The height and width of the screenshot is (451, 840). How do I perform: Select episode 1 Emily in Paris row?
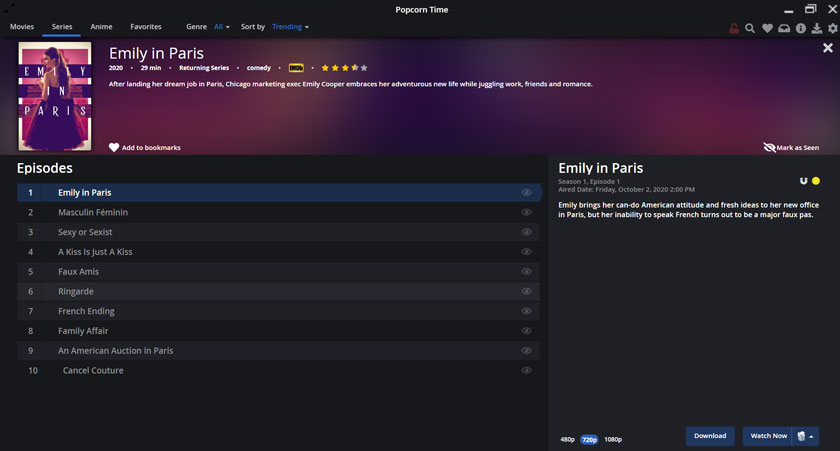(279, 192)
